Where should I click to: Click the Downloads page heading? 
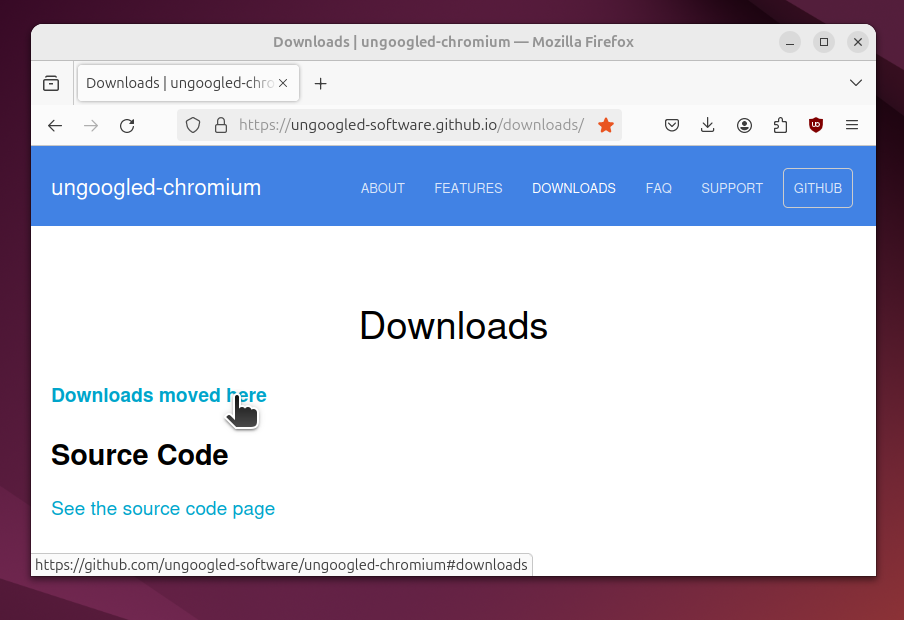pyautogui.click(x=453, y=326)
